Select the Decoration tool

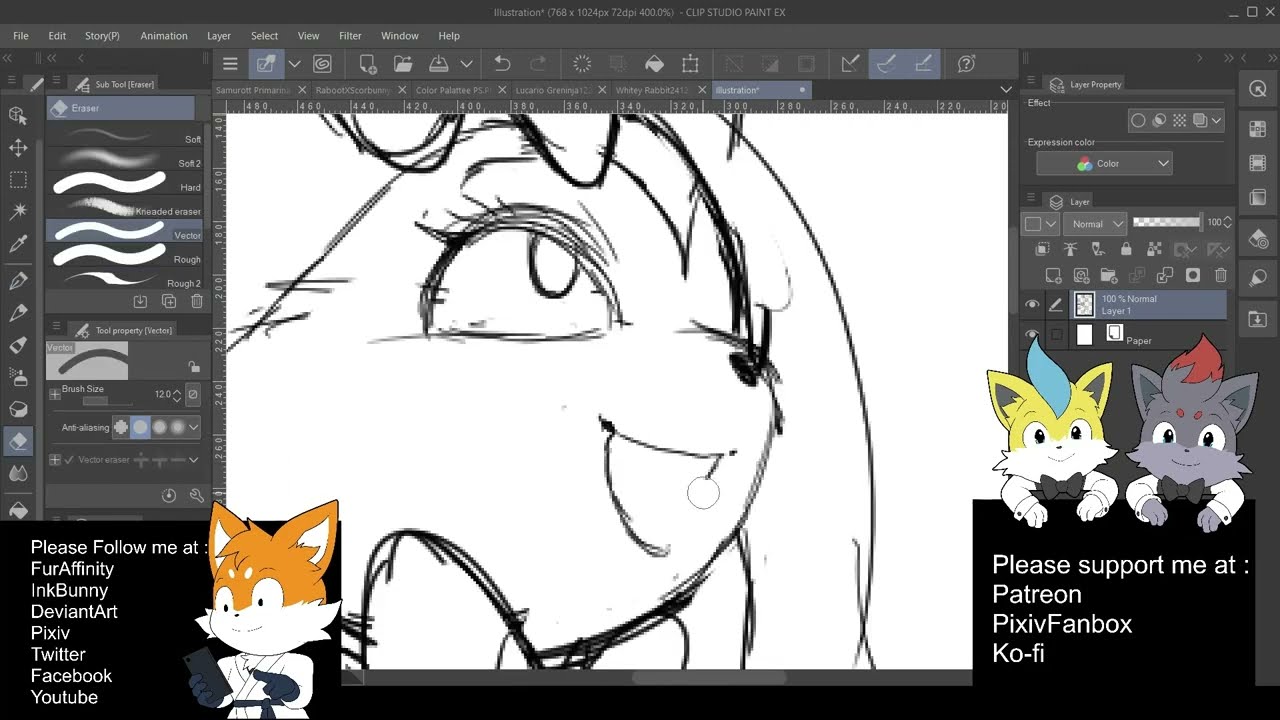(18, 409)
